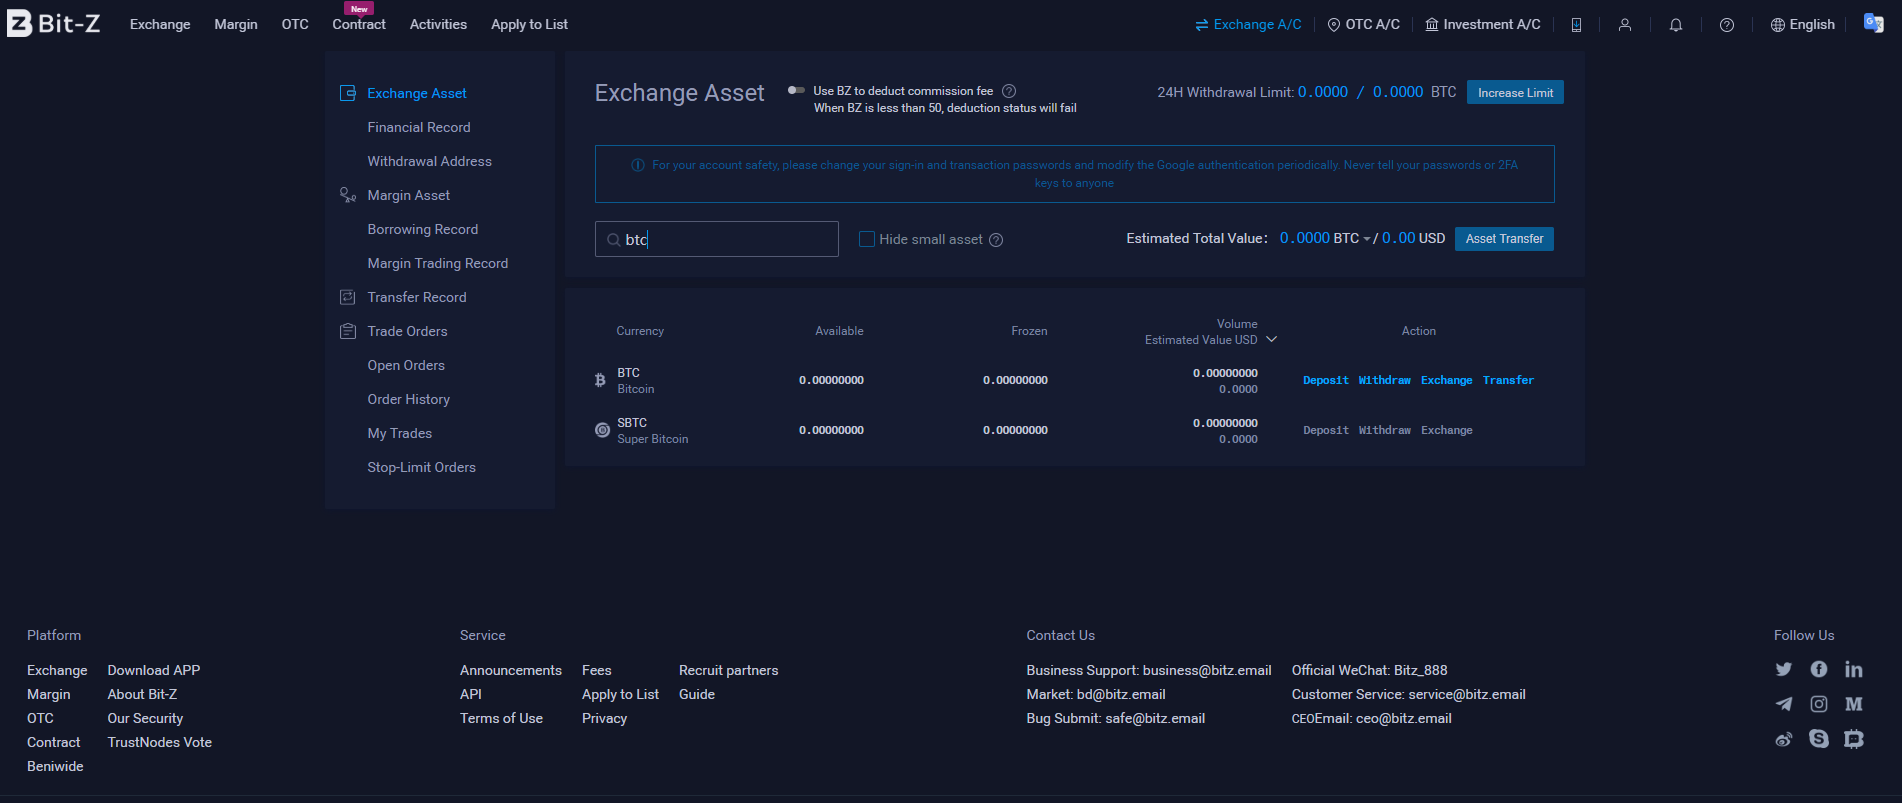
Task: Click the Margin Asset sidebar icon
Action: (x=348, y=195)
